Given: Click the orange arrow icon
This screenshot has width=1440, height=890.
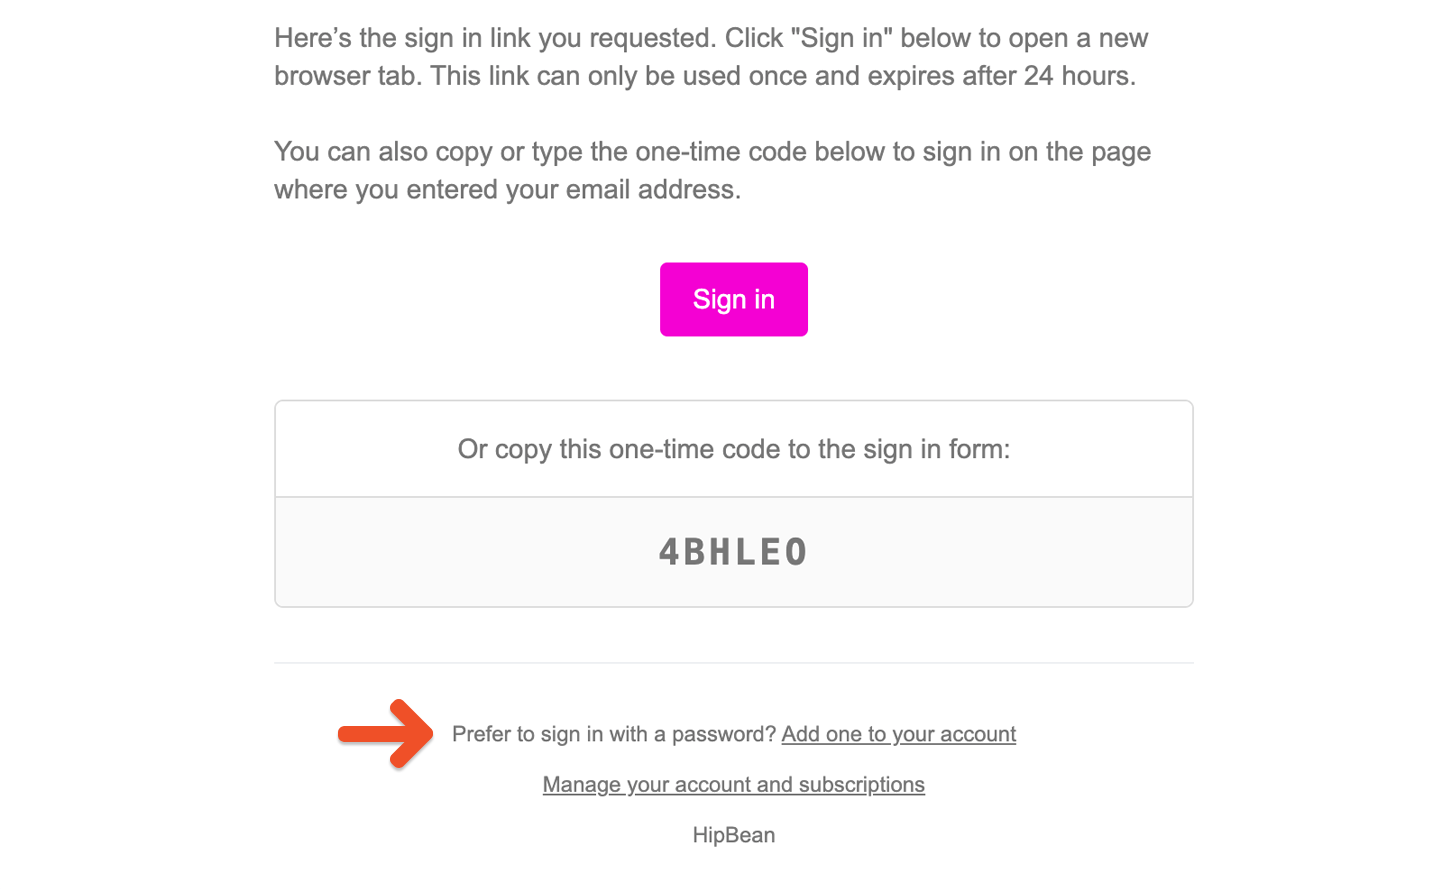Looking at the screenshot, I should pyautogui.click(x=385, y=734).
